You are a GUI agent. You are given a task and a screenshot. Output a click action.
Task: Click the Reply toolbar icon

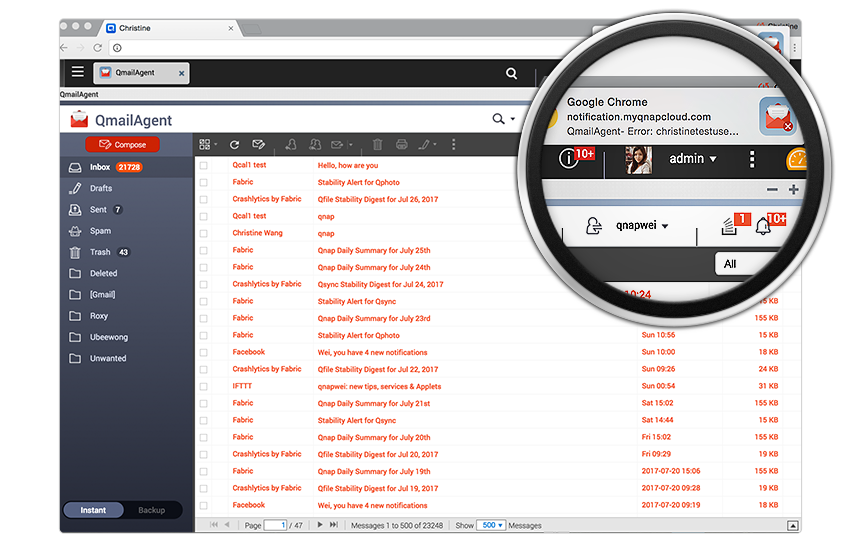pos(291,145)
